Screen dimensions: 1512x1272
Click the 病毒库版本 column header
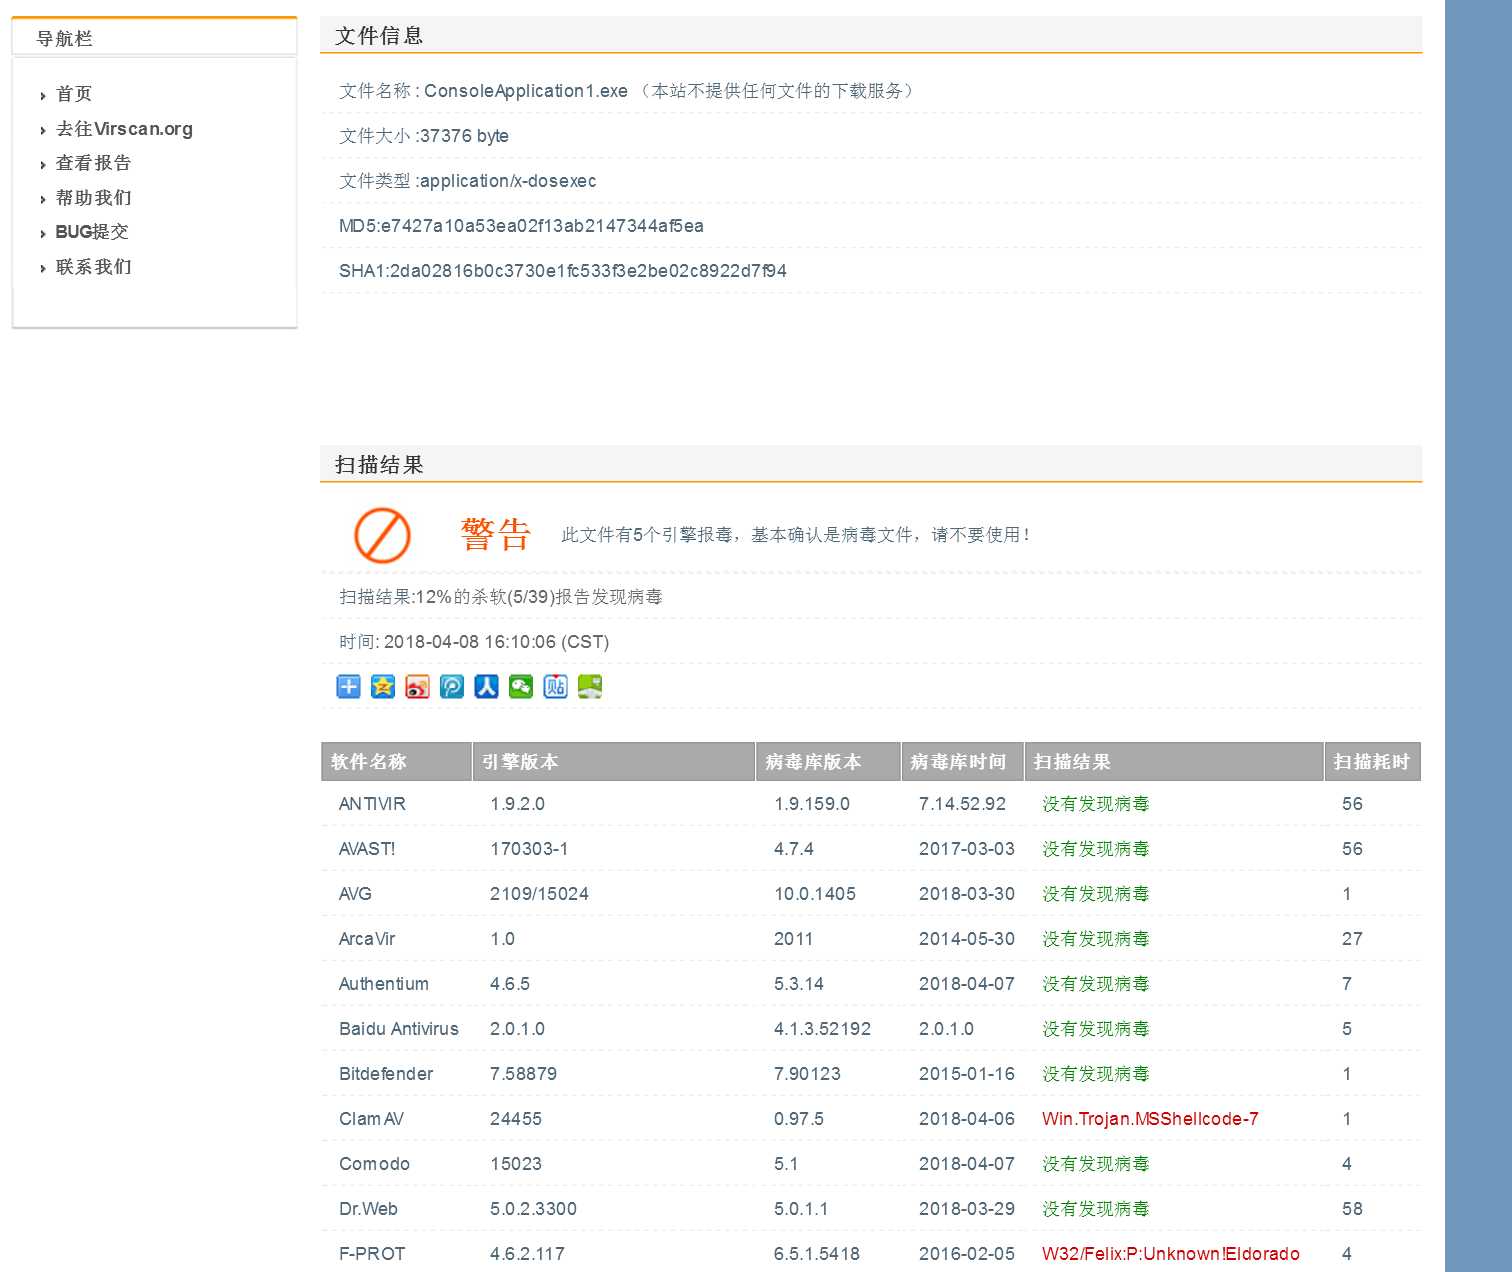pos(828,761)
